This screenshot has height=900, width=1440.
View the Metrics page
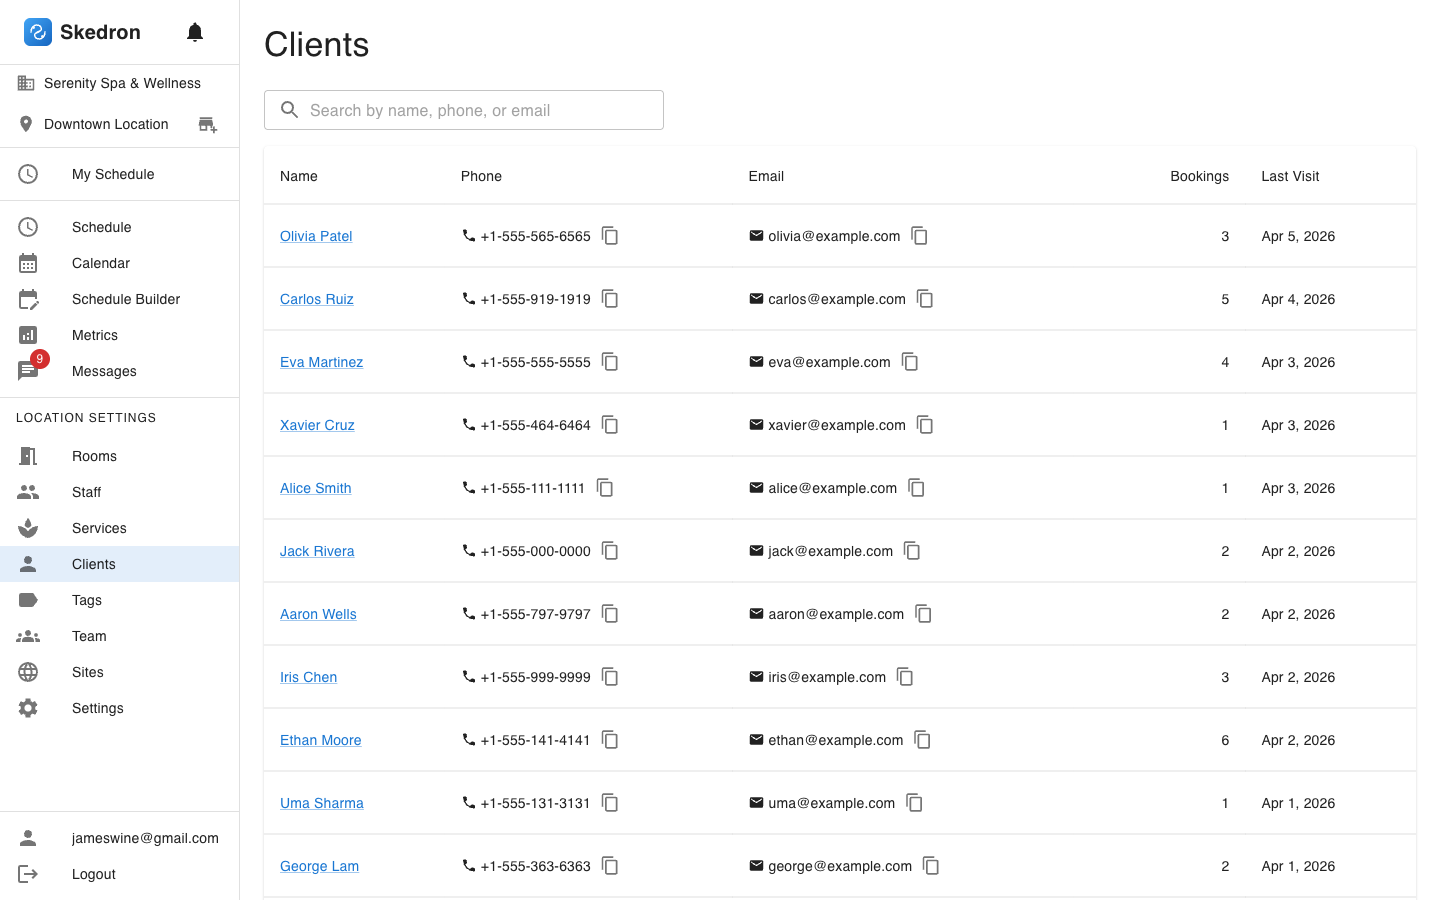pyautogui.click(x=119, y=335)
